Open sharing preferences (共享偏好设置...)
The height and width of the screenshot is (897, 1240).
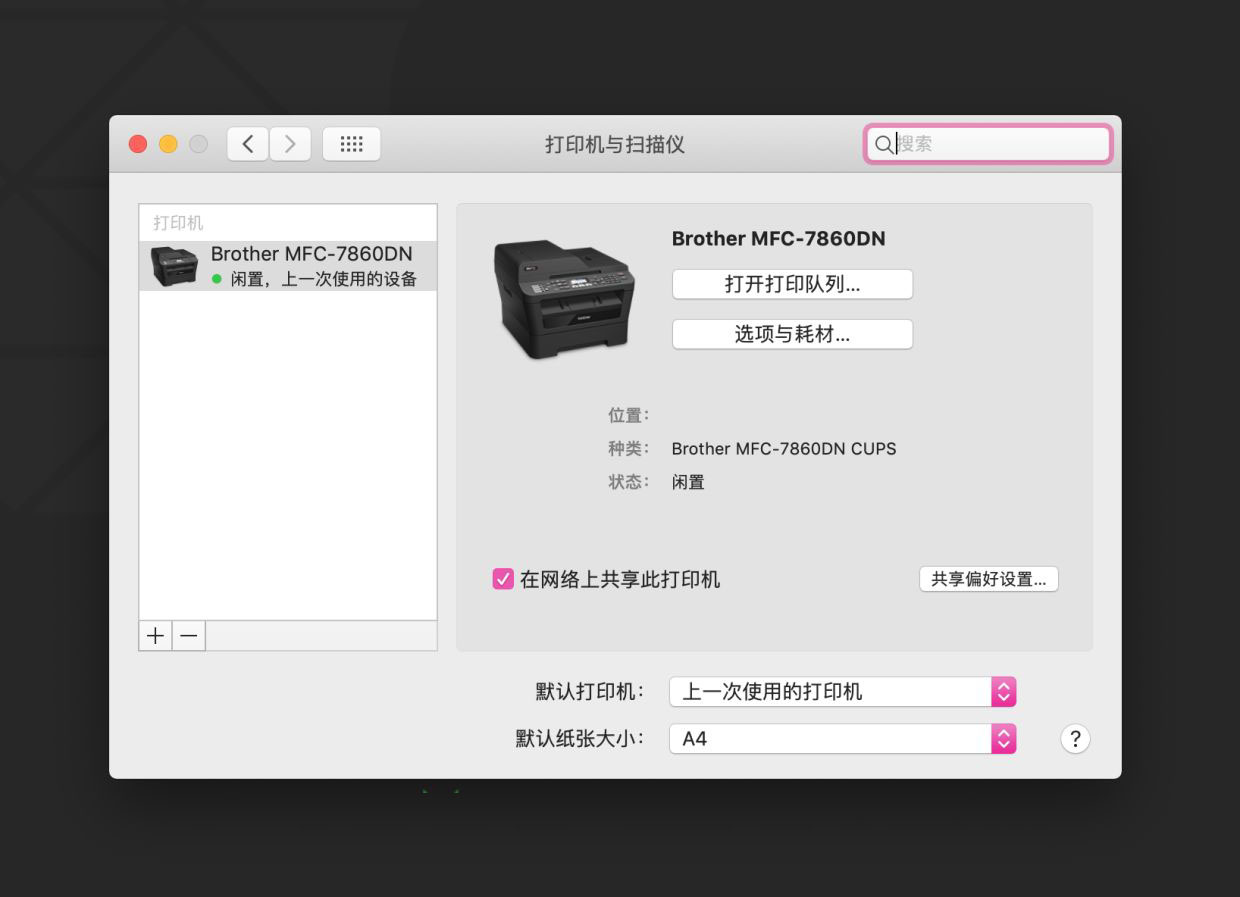click(988, 579)
